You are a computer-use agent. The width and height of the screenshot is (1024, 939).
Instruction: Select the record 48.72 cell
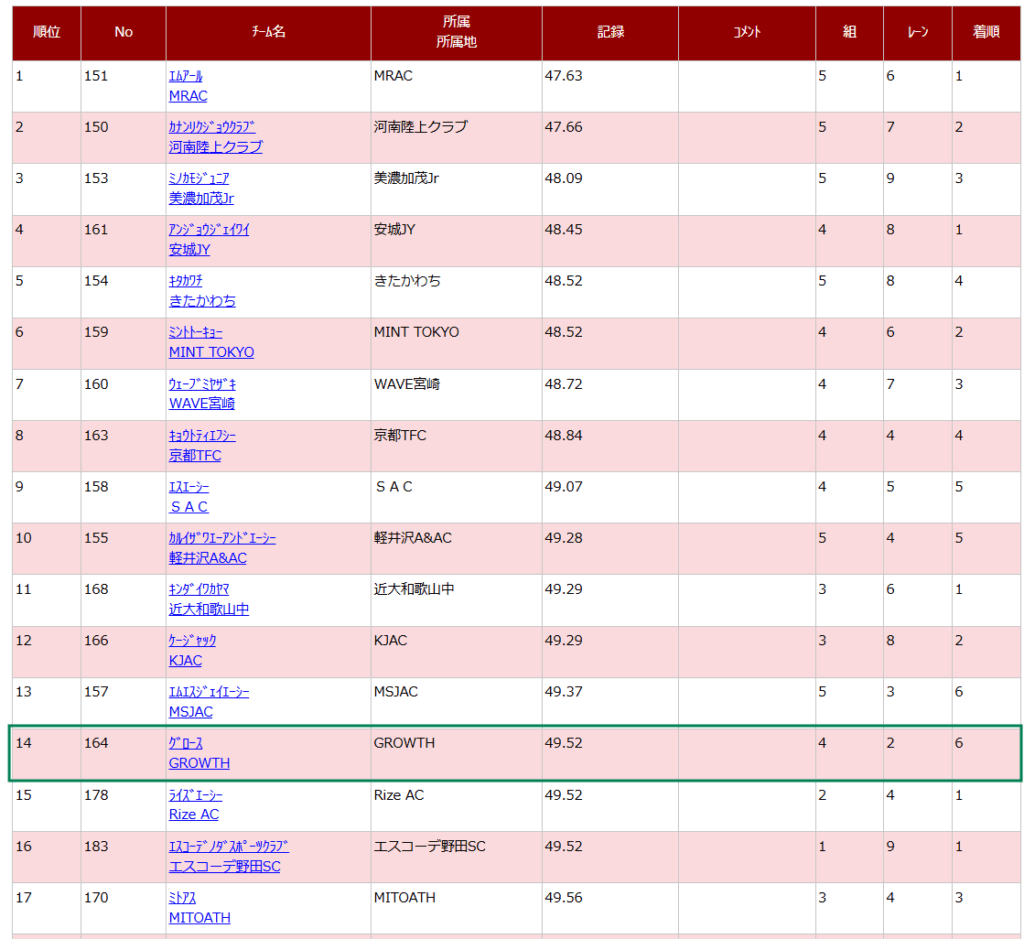point(611,395)
